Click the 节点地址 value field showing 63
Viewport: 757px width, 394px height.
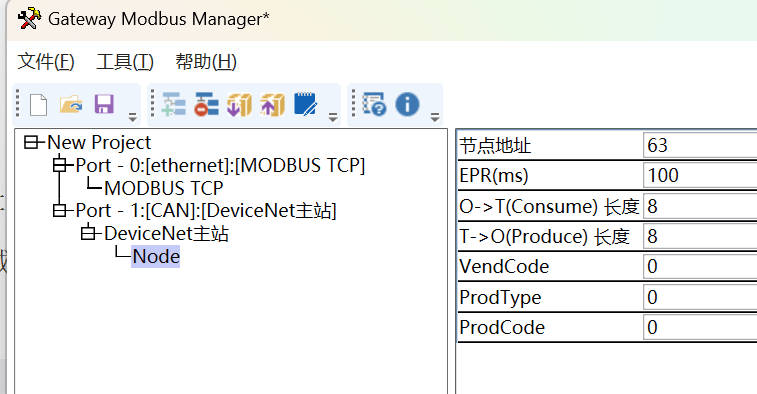[x=700, y=145]
